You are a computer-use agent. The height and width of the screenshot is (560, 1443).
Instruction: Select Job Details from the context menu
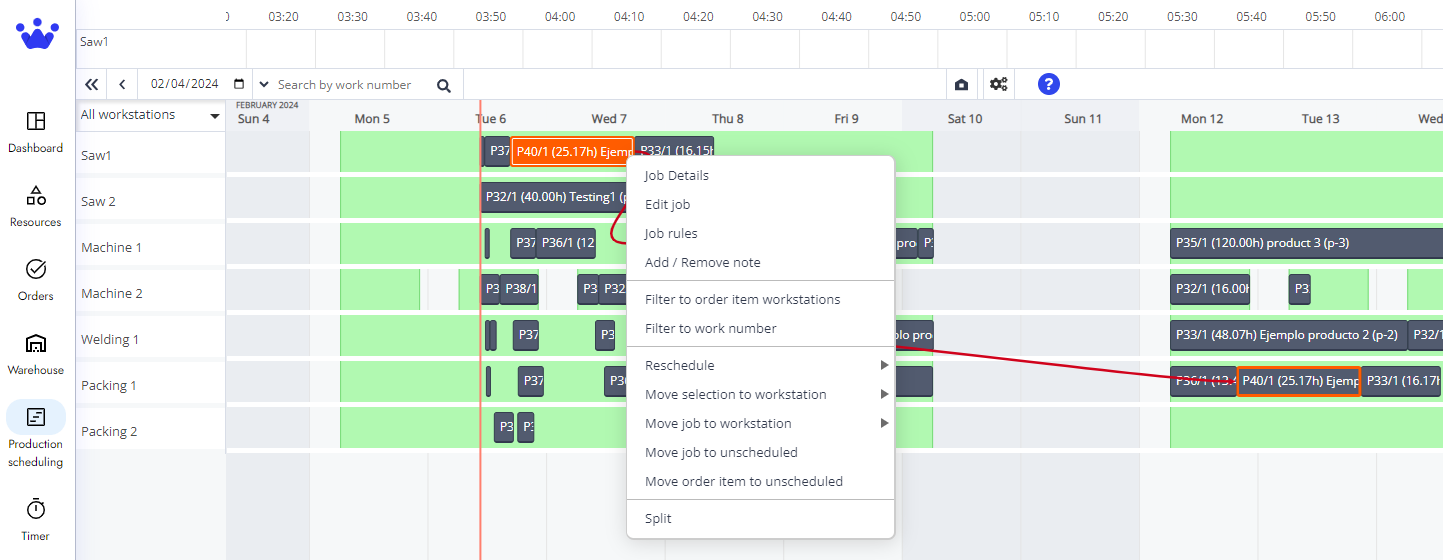[x=677, y=175]
